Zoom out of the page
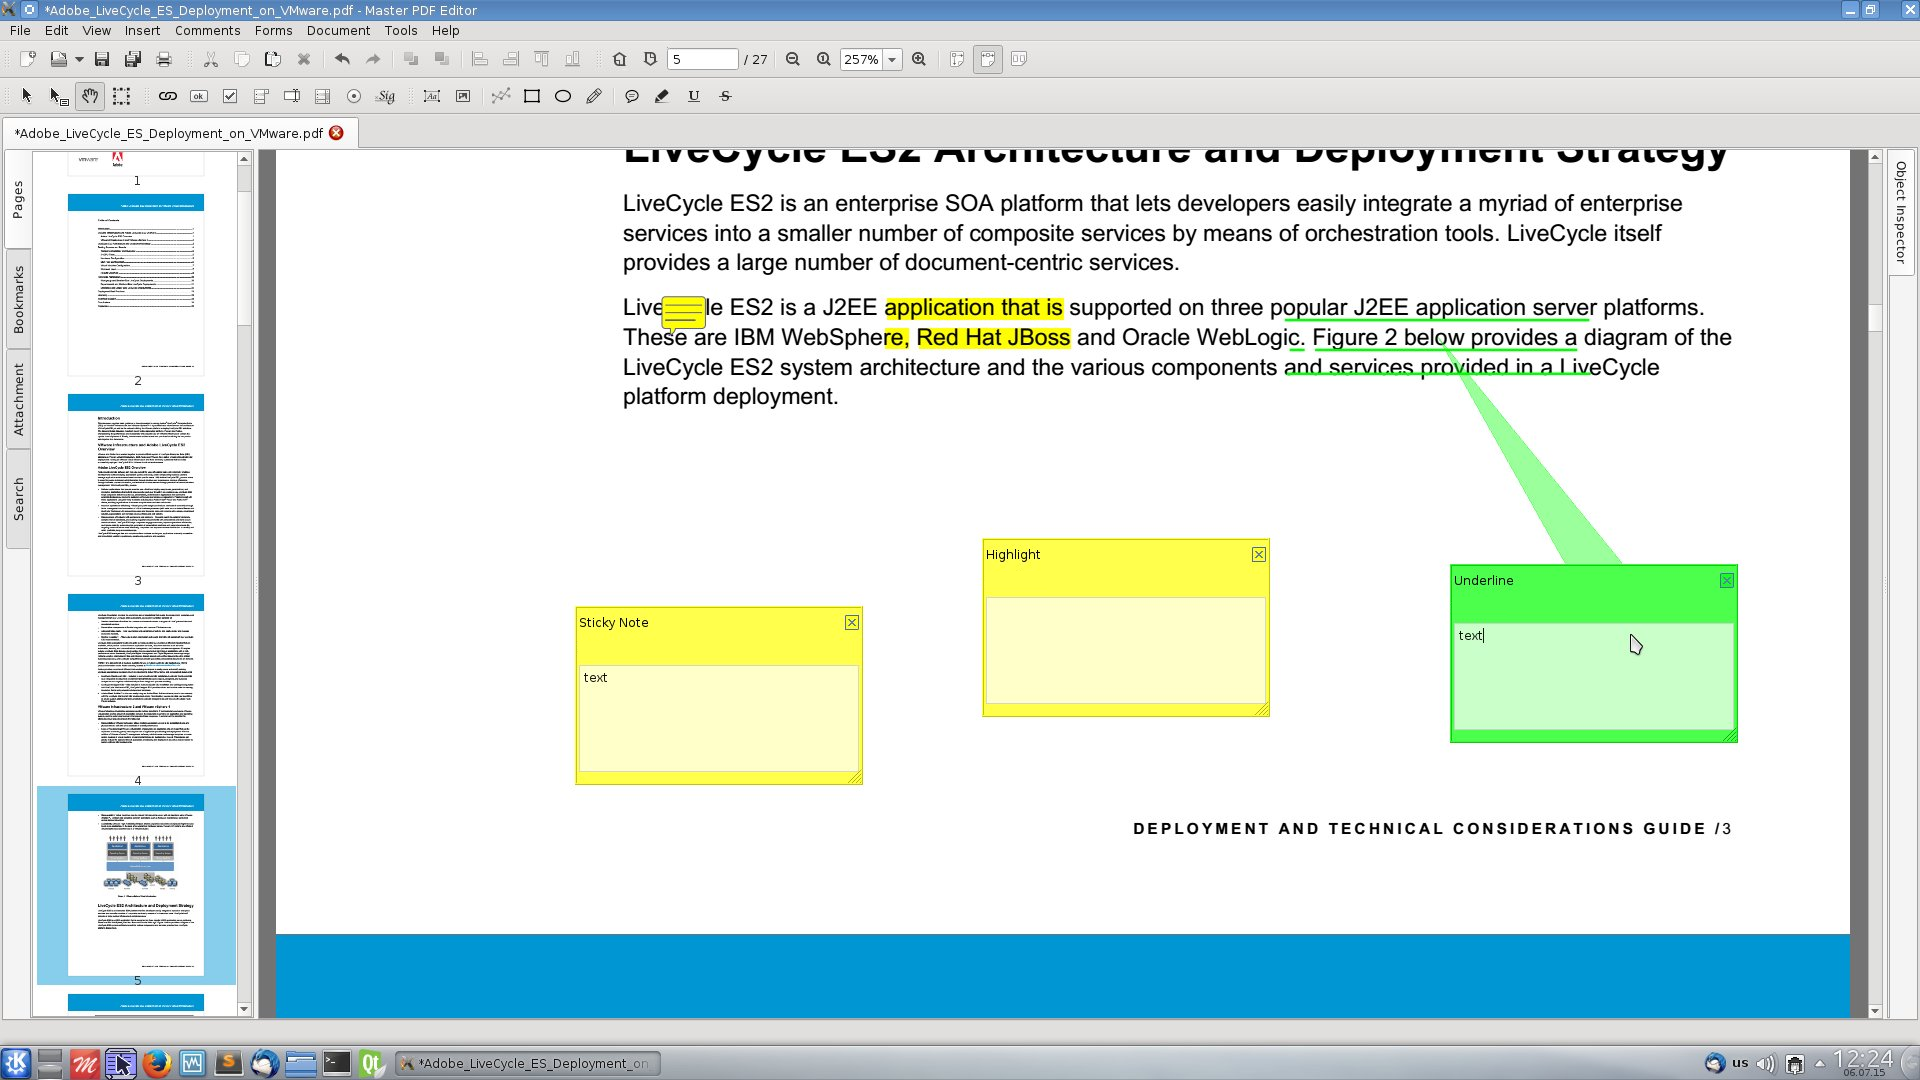The height and width of the screenshot is (1080, 1920). [793, 59]
